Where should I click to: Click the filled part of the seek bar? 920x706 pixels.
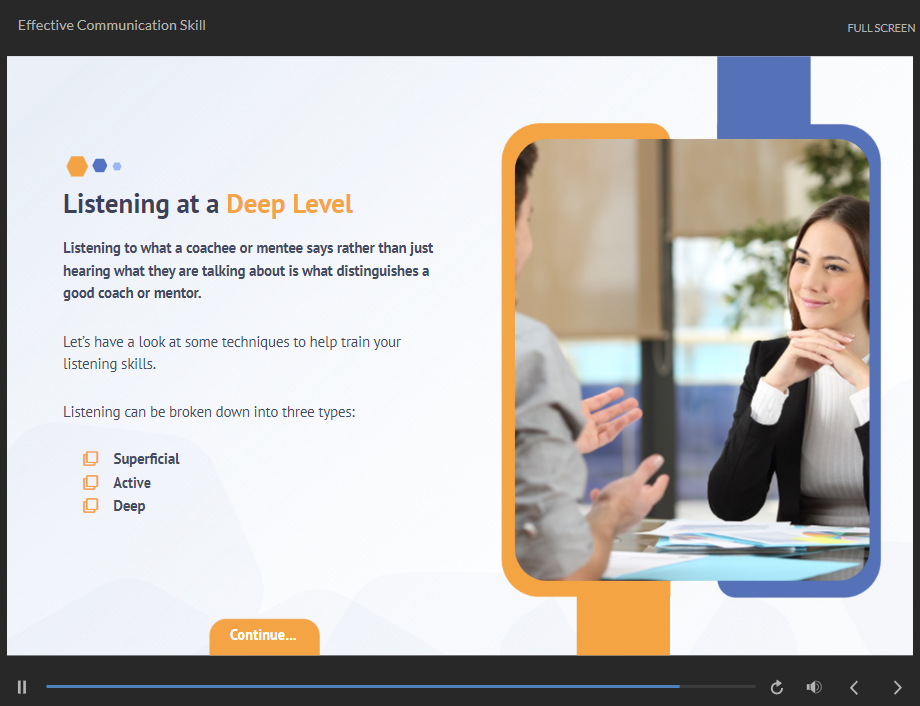tap(360, 687)
